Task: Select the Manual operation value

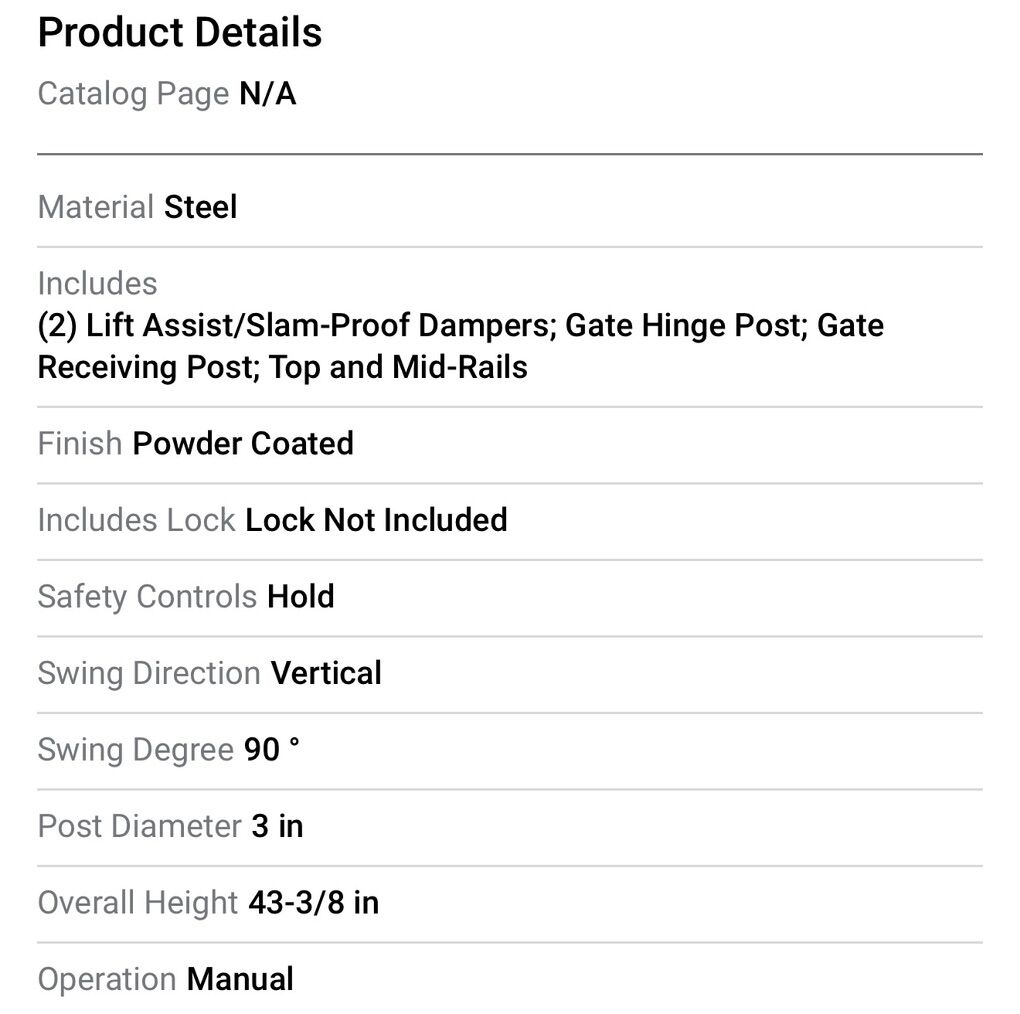Action: pos(240,979)
